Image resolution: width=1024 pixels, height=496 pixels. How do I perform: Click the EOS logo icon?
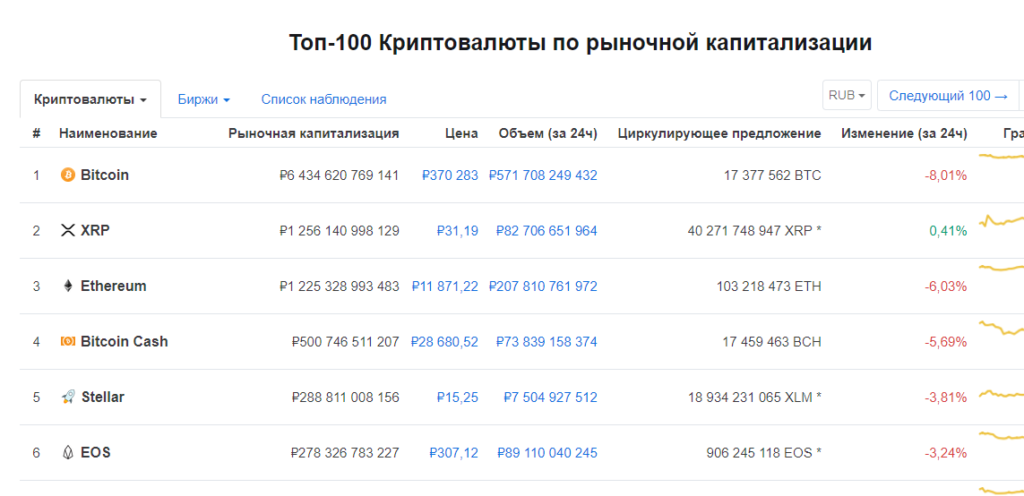click(68, 452)
